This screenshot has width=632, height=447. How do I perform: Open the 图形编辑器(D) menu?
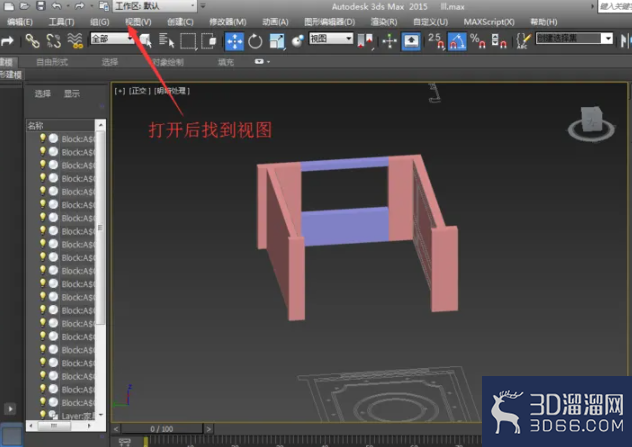tap(329, 22)
